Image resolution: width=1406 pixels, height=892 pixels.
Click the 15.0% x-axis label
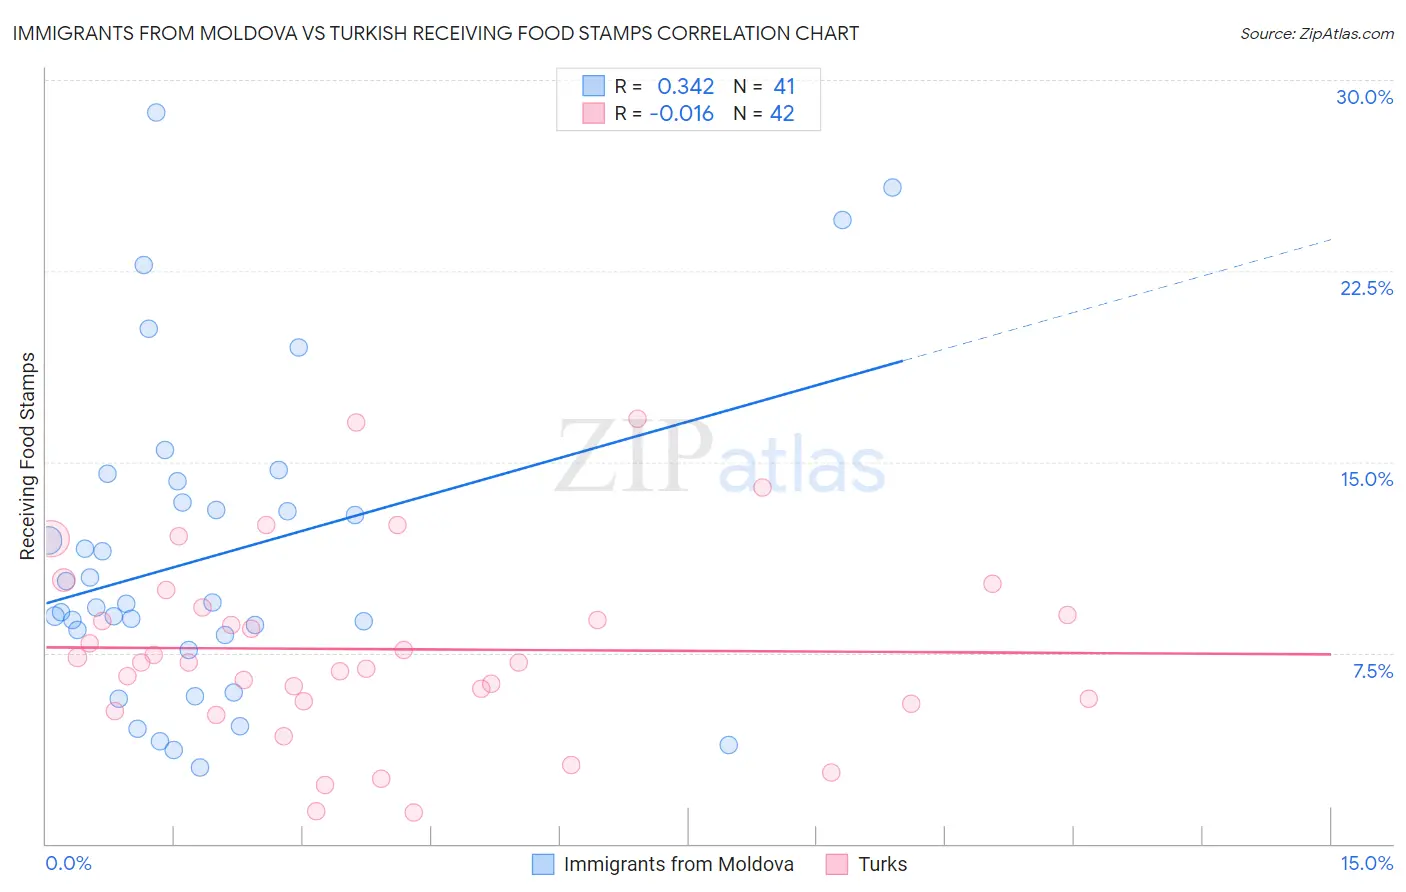[x=1366, y=863]
